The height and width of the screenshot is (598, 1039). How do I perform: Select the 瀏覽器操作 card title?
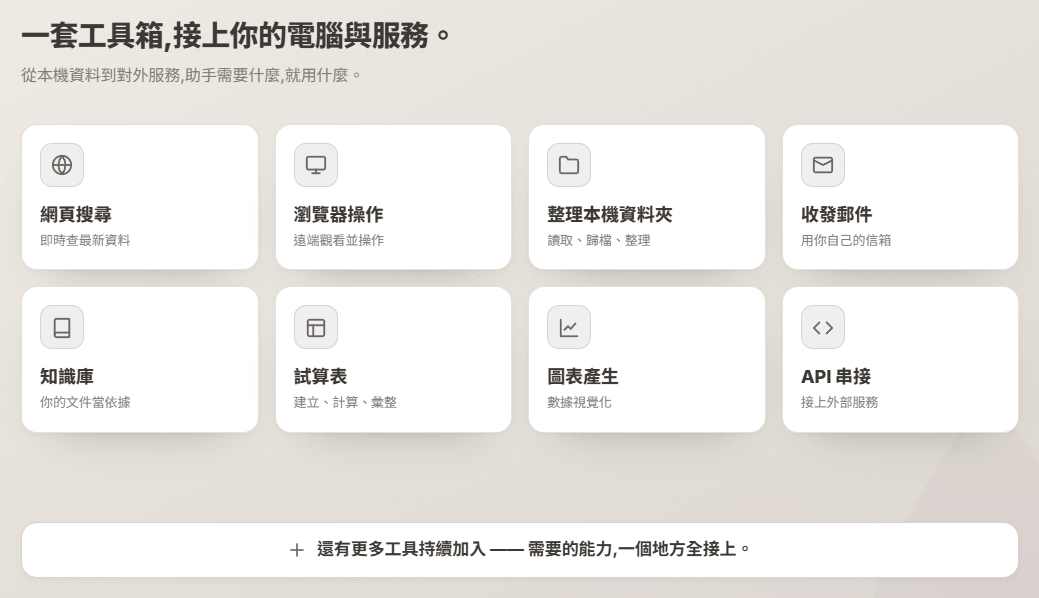click(x=338, y=214)
